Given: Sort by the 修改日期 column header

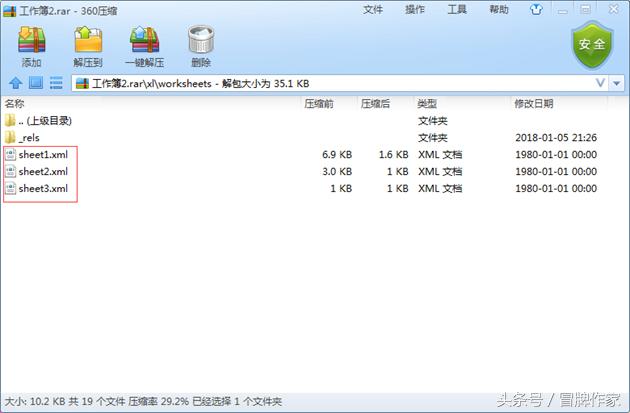Looking at the screenshot, I should click(x=534, y=104).
